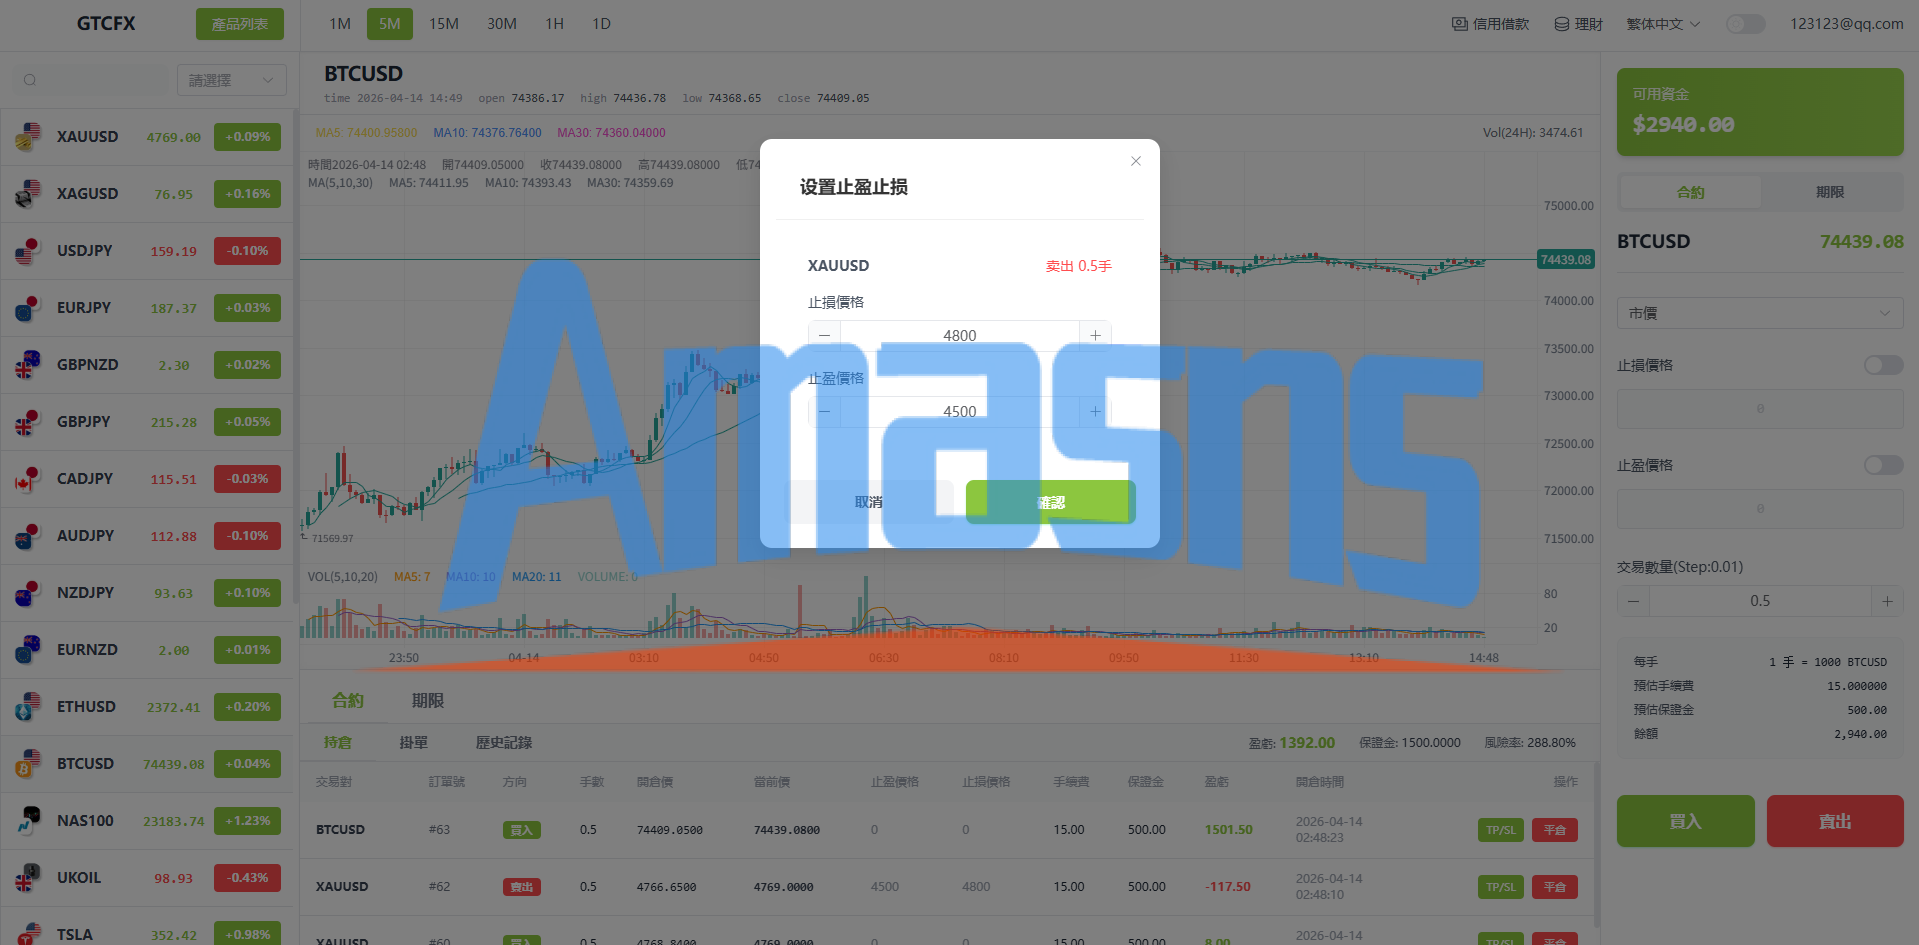Image resolution: width=1919 pixels, height=945 pixels.
Task: Open TP/SL for BTCUSD order #63
Action: (x=1500, y=830)
